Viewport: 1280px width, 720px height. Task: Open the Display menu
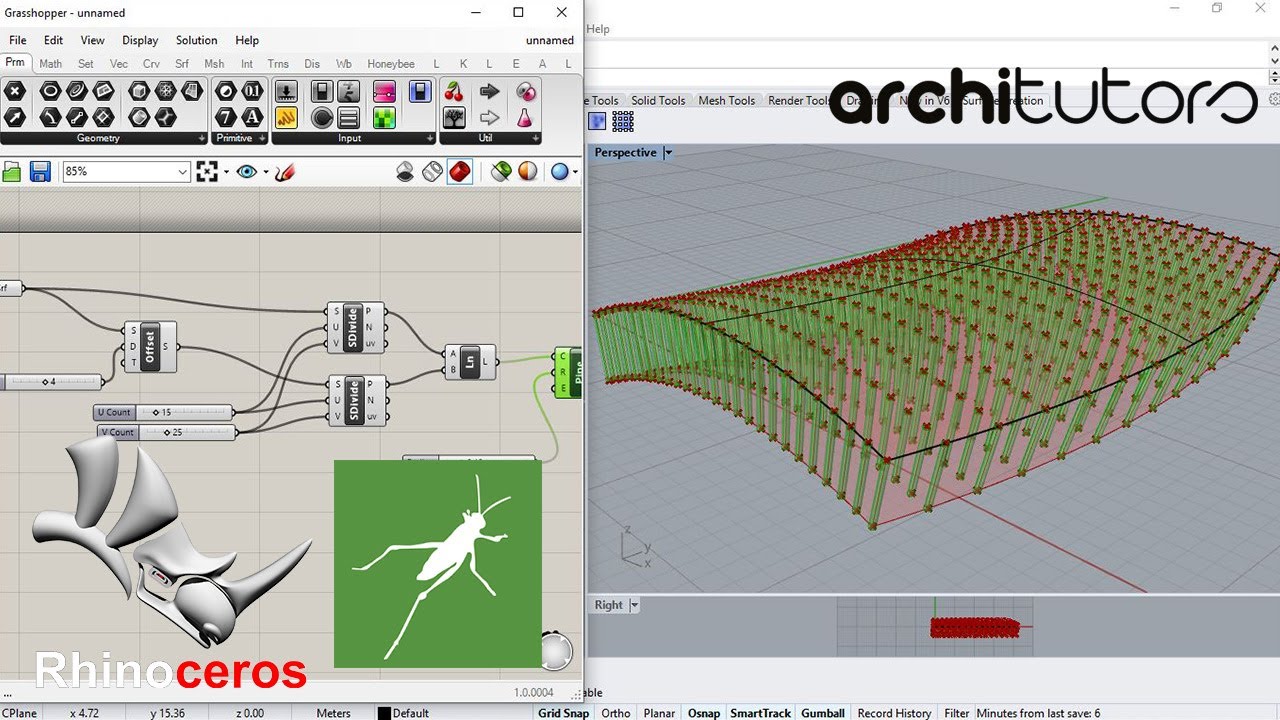tap(140, 40)
